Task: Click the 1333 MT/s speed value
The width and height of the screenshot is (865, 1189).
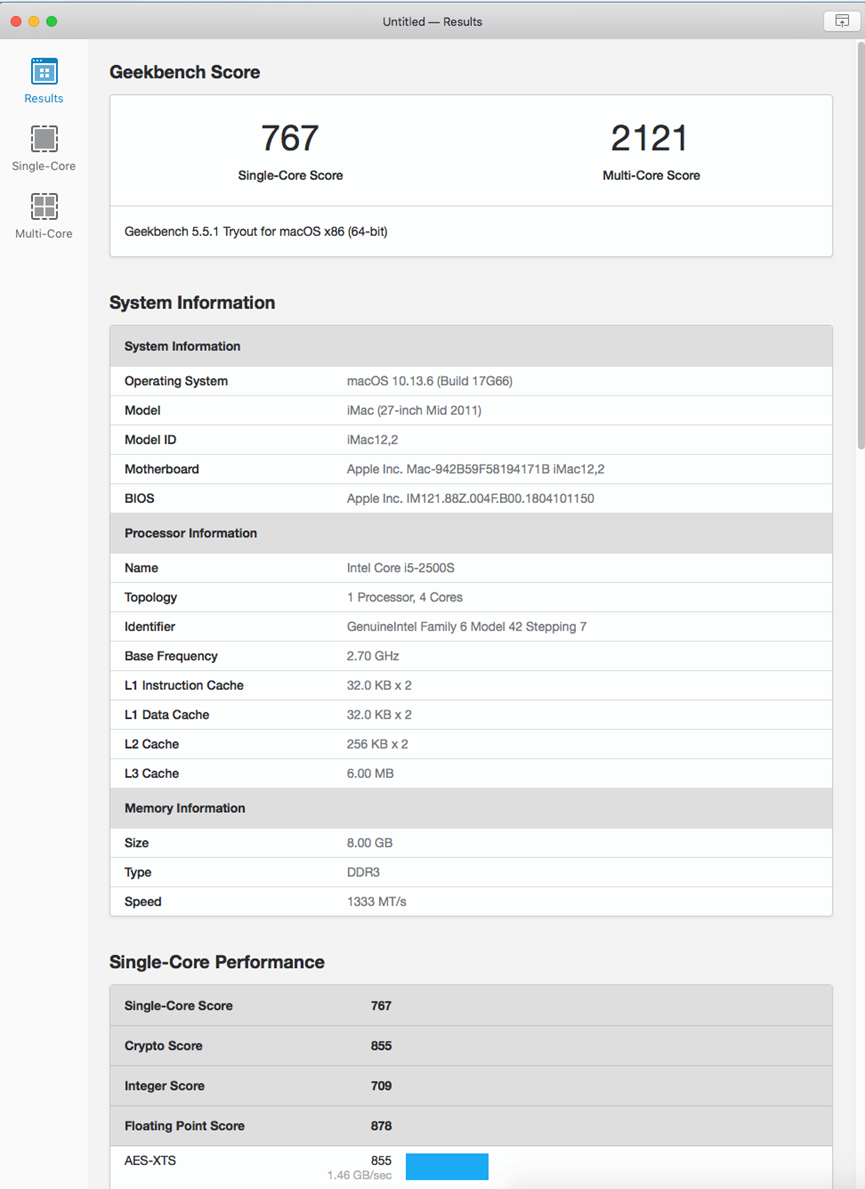Action: point(377,902)
